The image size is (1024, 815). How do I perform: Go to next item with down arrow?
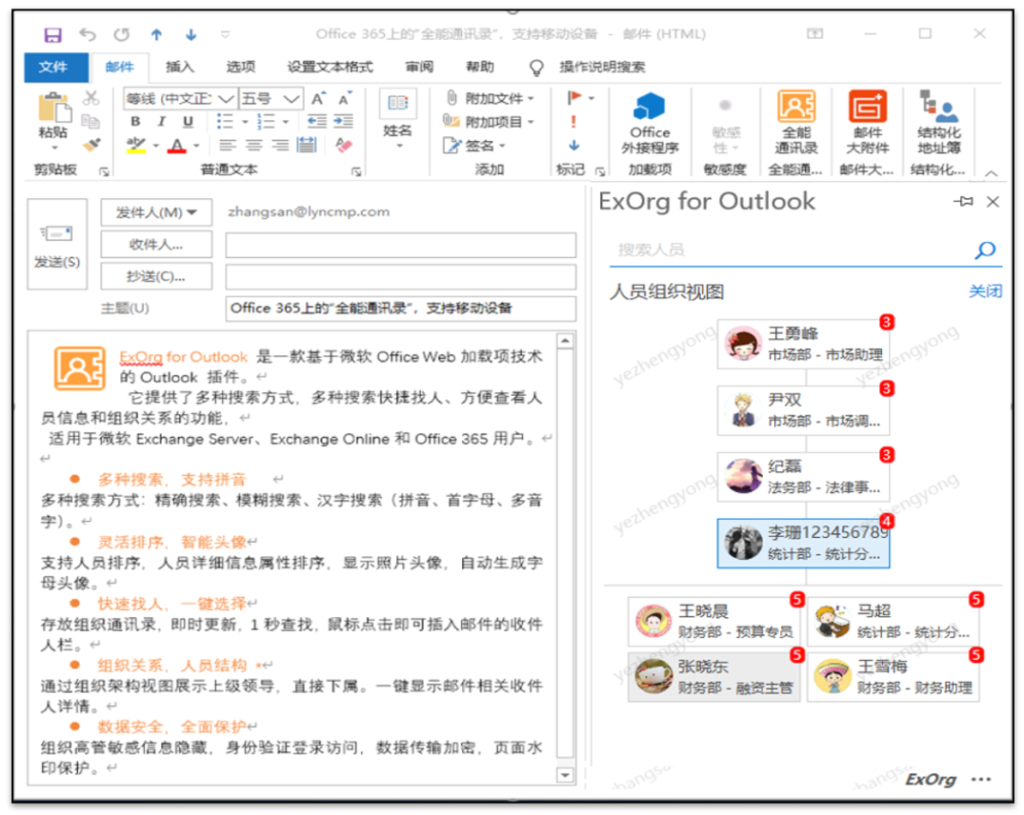coord(191,35)
